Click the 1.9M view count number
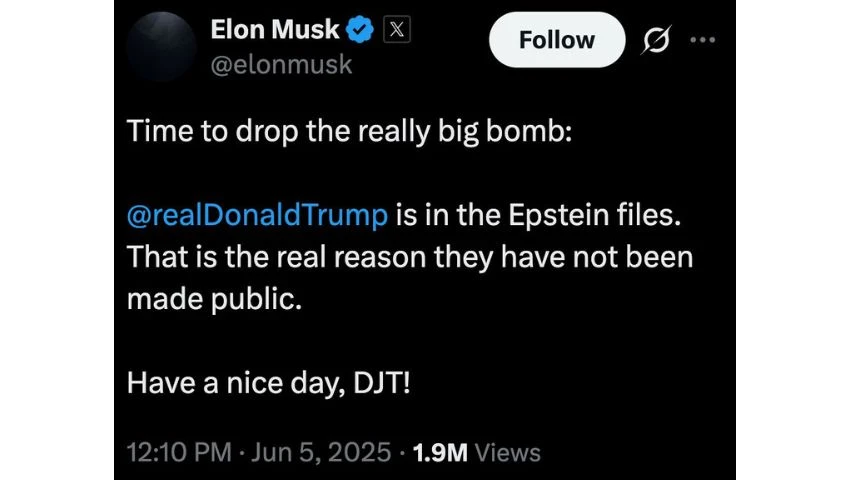Viewport: 850px width, 480px height. [439, 452]
